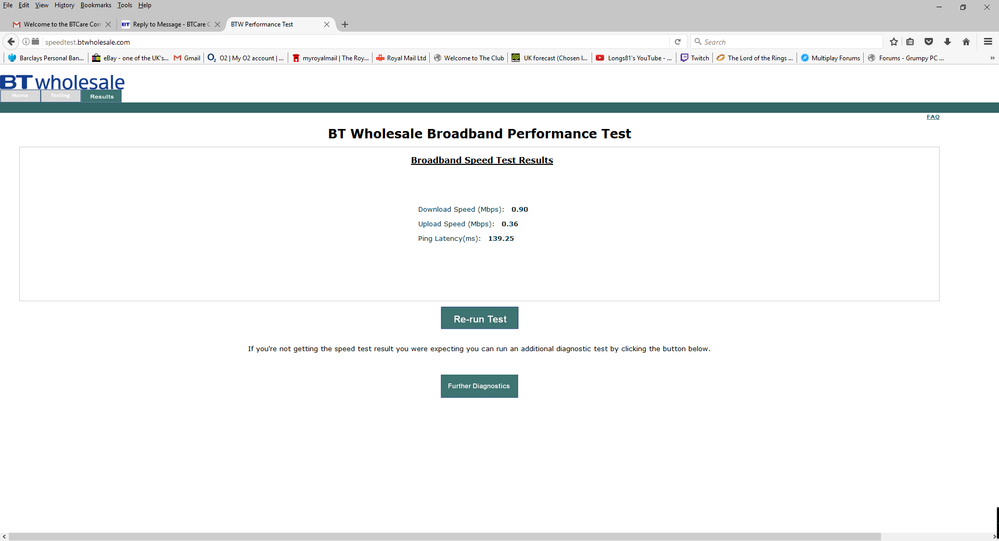Open a new tab with plus icon
The image size is (999, 541).
point(345,24)
